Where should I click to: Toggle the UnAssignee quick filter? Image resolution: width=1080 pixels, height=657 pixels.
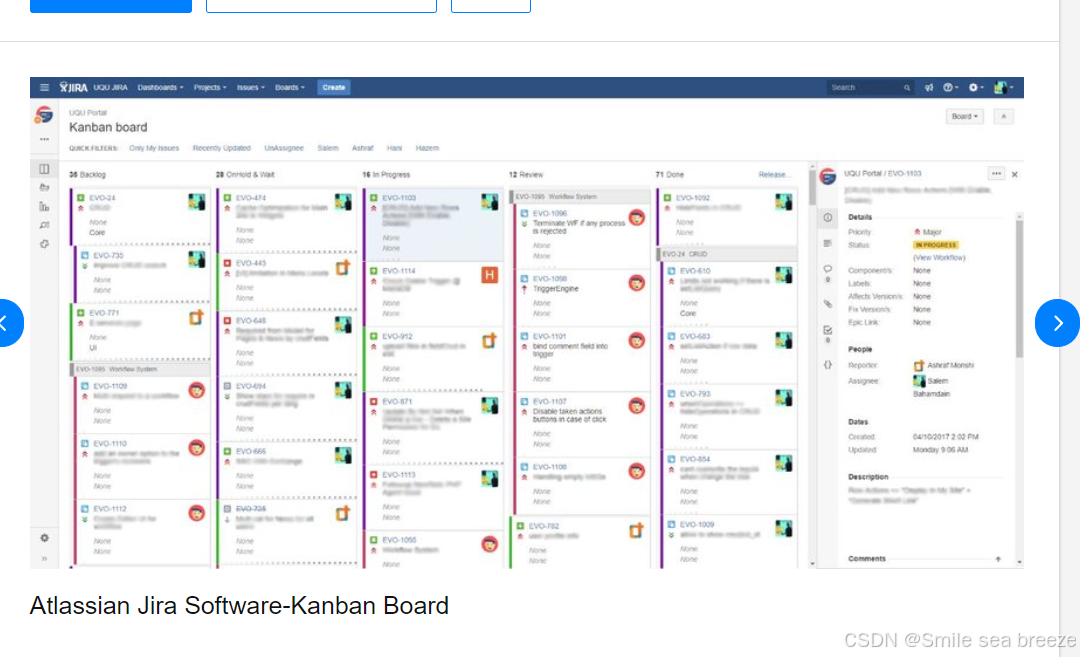tap(284, 148)
